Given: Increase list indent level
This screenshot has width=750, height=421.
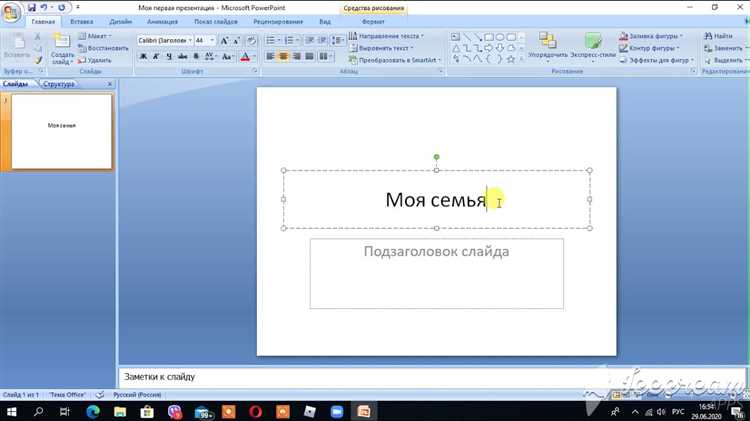Looking at the screenshot, I should [x=322, y=41].
